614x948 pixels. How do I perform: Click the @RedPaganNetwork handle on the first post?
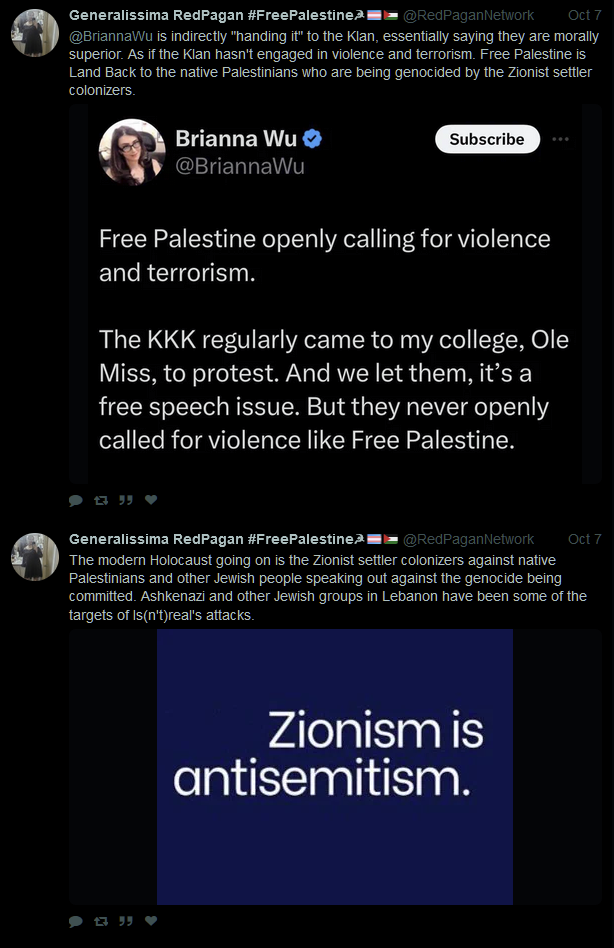pyautogui.click(x=468, y=15)
